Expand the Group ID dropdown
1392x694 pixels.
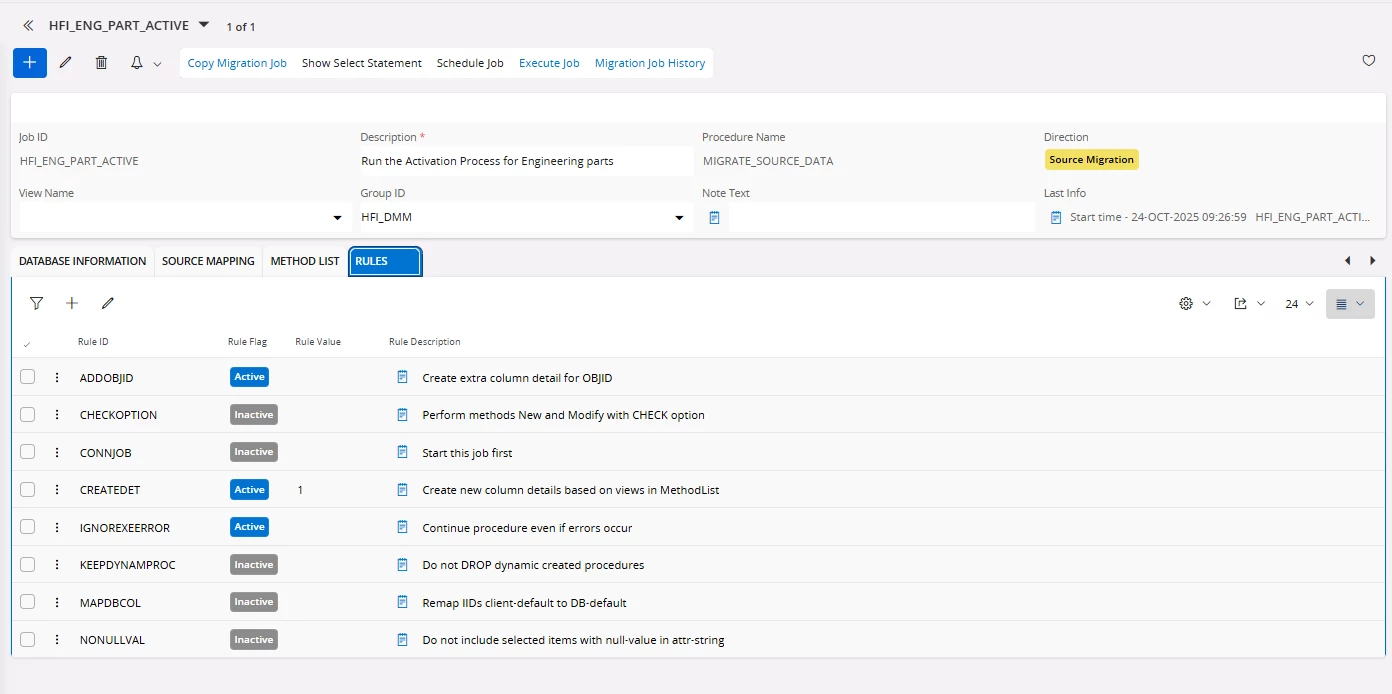tap(679, 218)
